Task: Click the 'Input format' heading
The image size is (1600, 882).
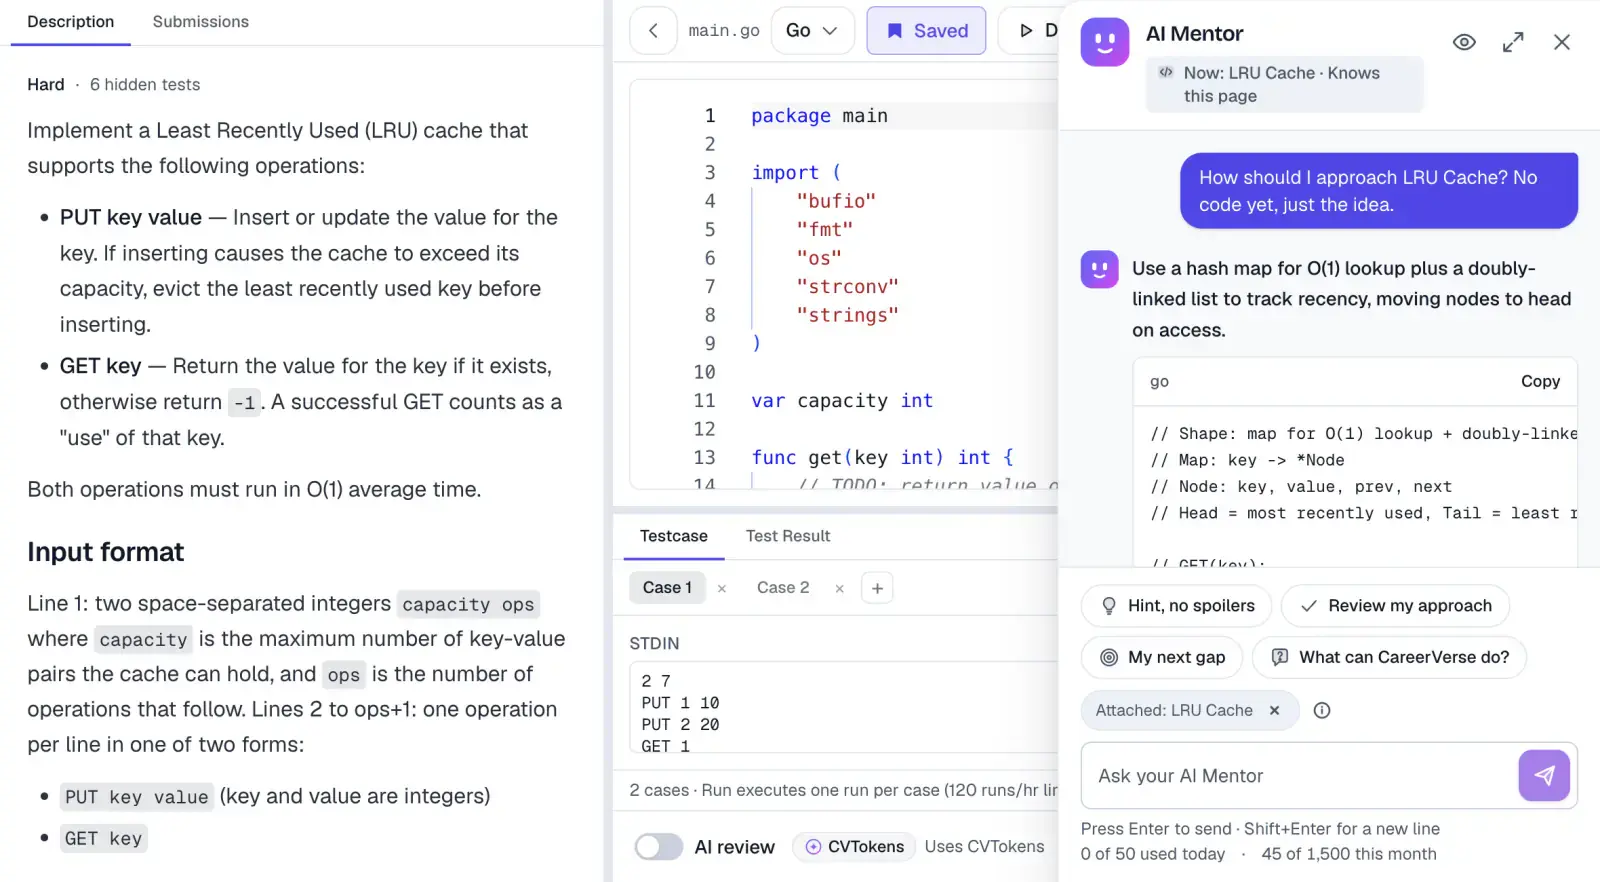Action: [106, 552]
